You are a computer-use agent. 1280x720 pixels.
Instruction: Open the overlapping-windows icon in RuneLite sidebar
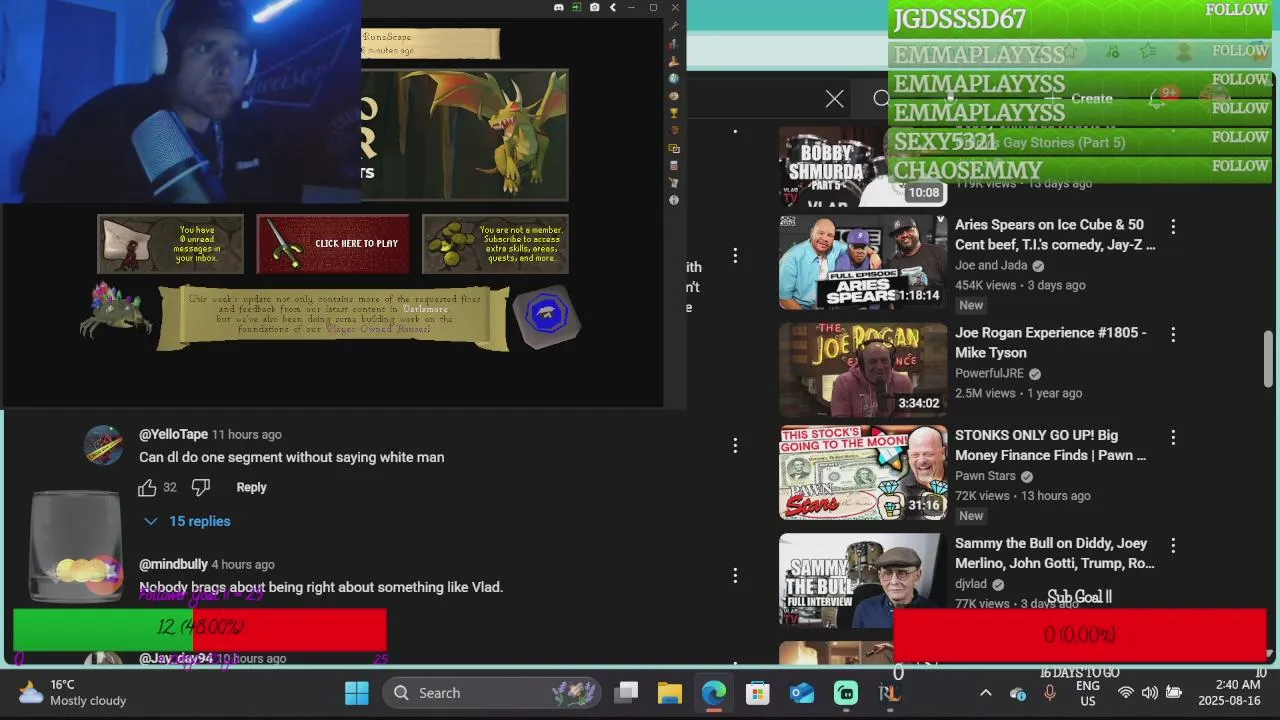(x=674, y=148)
